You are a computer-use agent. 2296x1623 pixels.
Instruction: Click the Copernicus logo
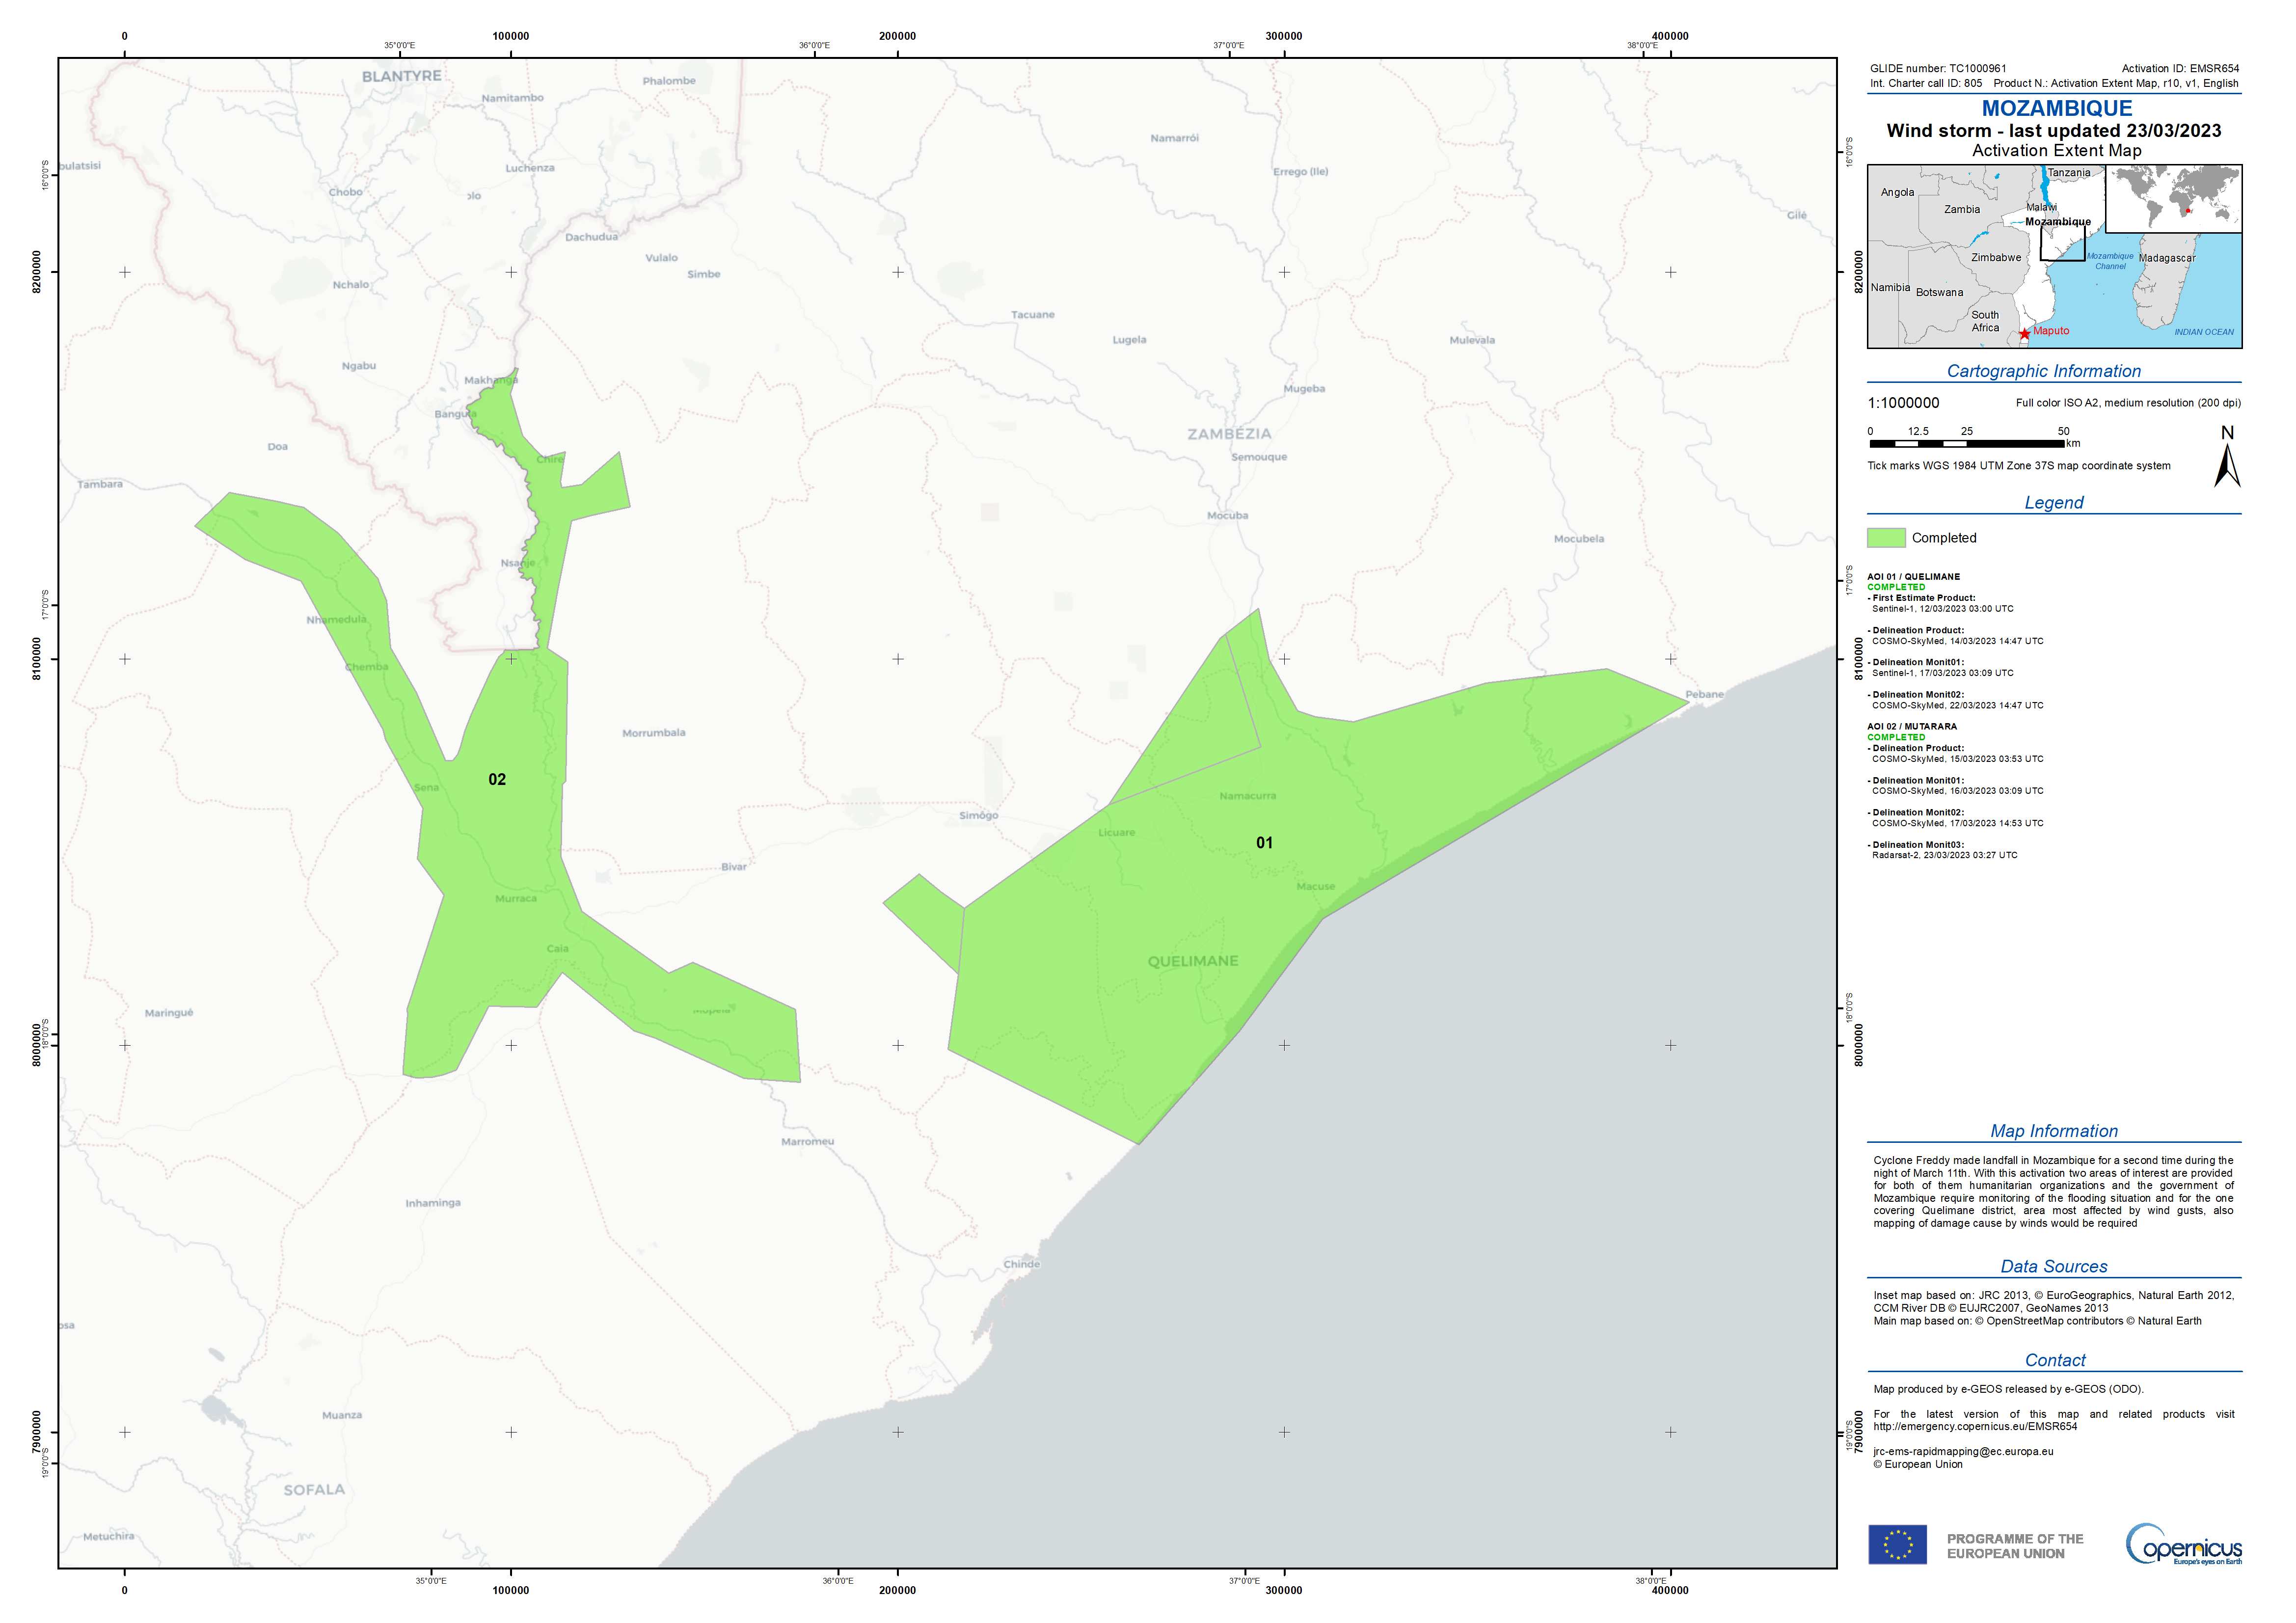pos(2183,1546)
